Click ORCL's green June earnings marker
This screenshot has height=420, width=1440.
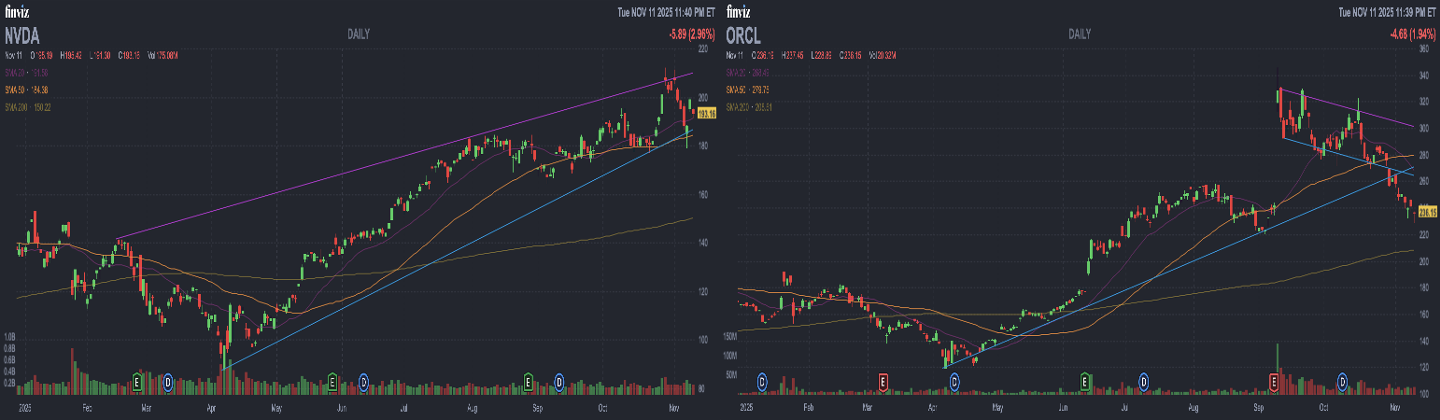pos(1086,381)
